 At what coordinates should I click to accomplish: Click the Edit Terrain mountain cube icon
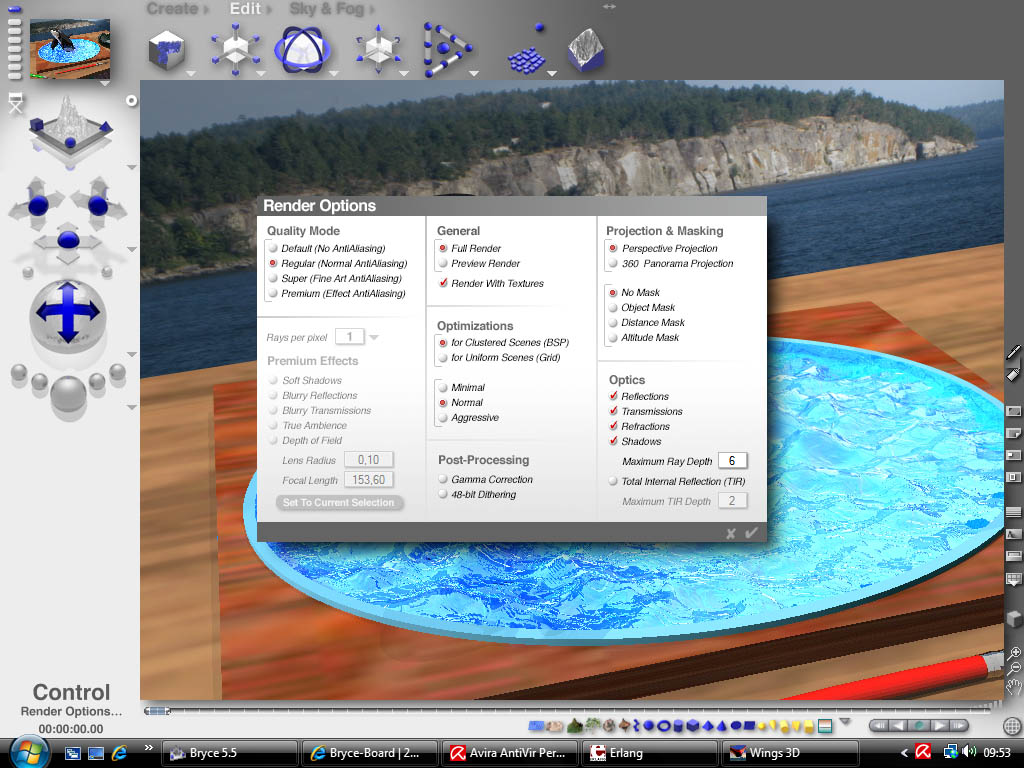coord(586,50)
